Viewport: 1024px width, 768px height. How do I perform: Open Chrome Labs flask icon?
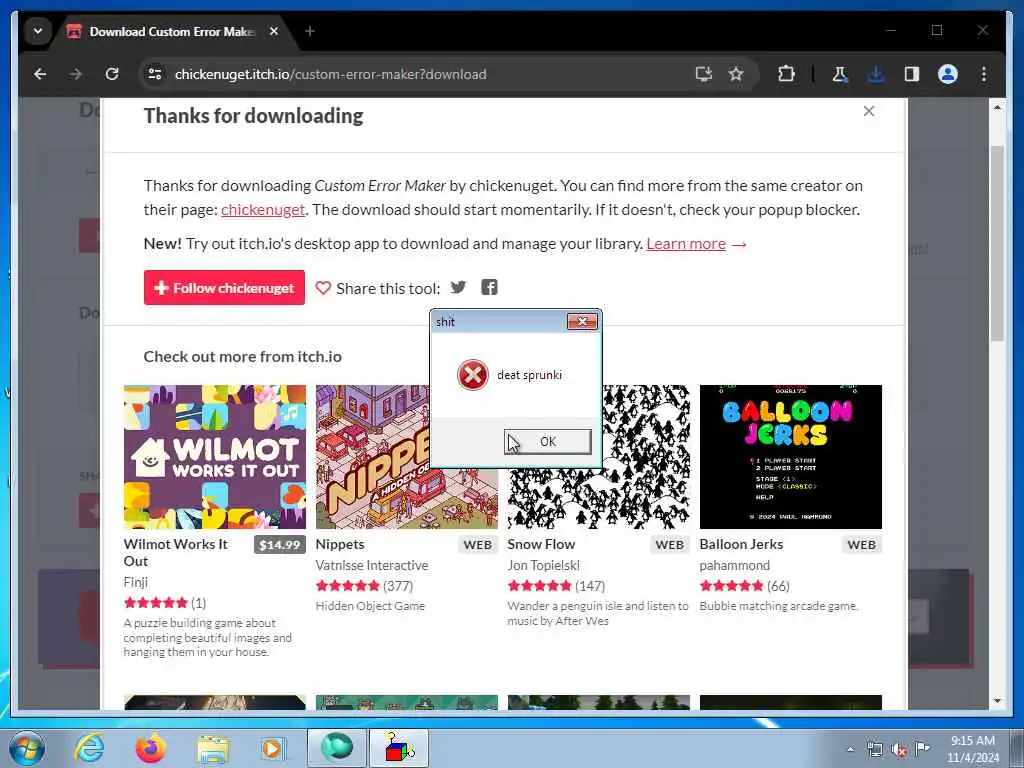[x=840, y=74]
